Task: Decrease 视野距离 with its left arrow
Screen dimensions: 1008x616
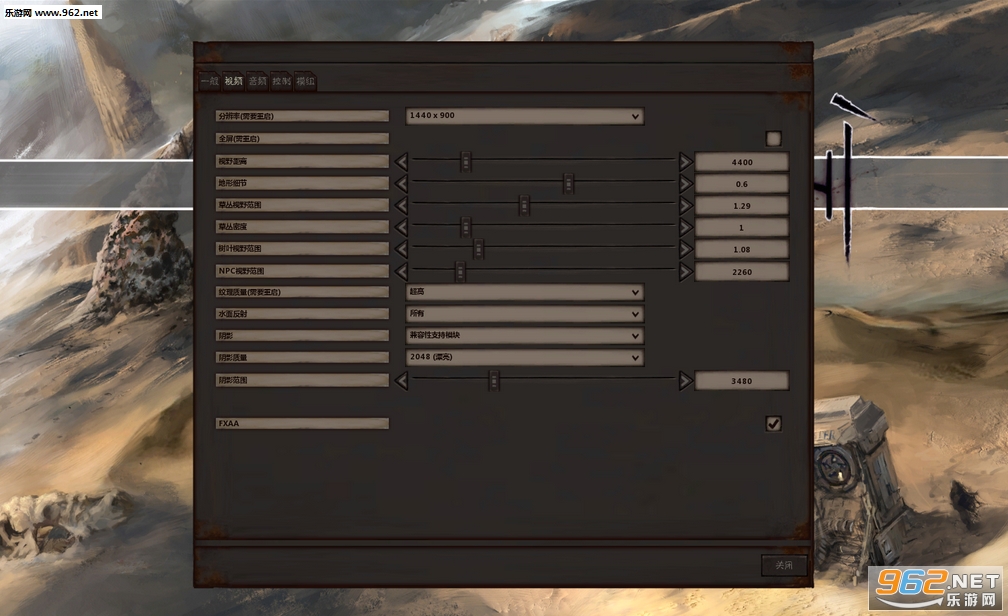Action: [x=401, y=161]
